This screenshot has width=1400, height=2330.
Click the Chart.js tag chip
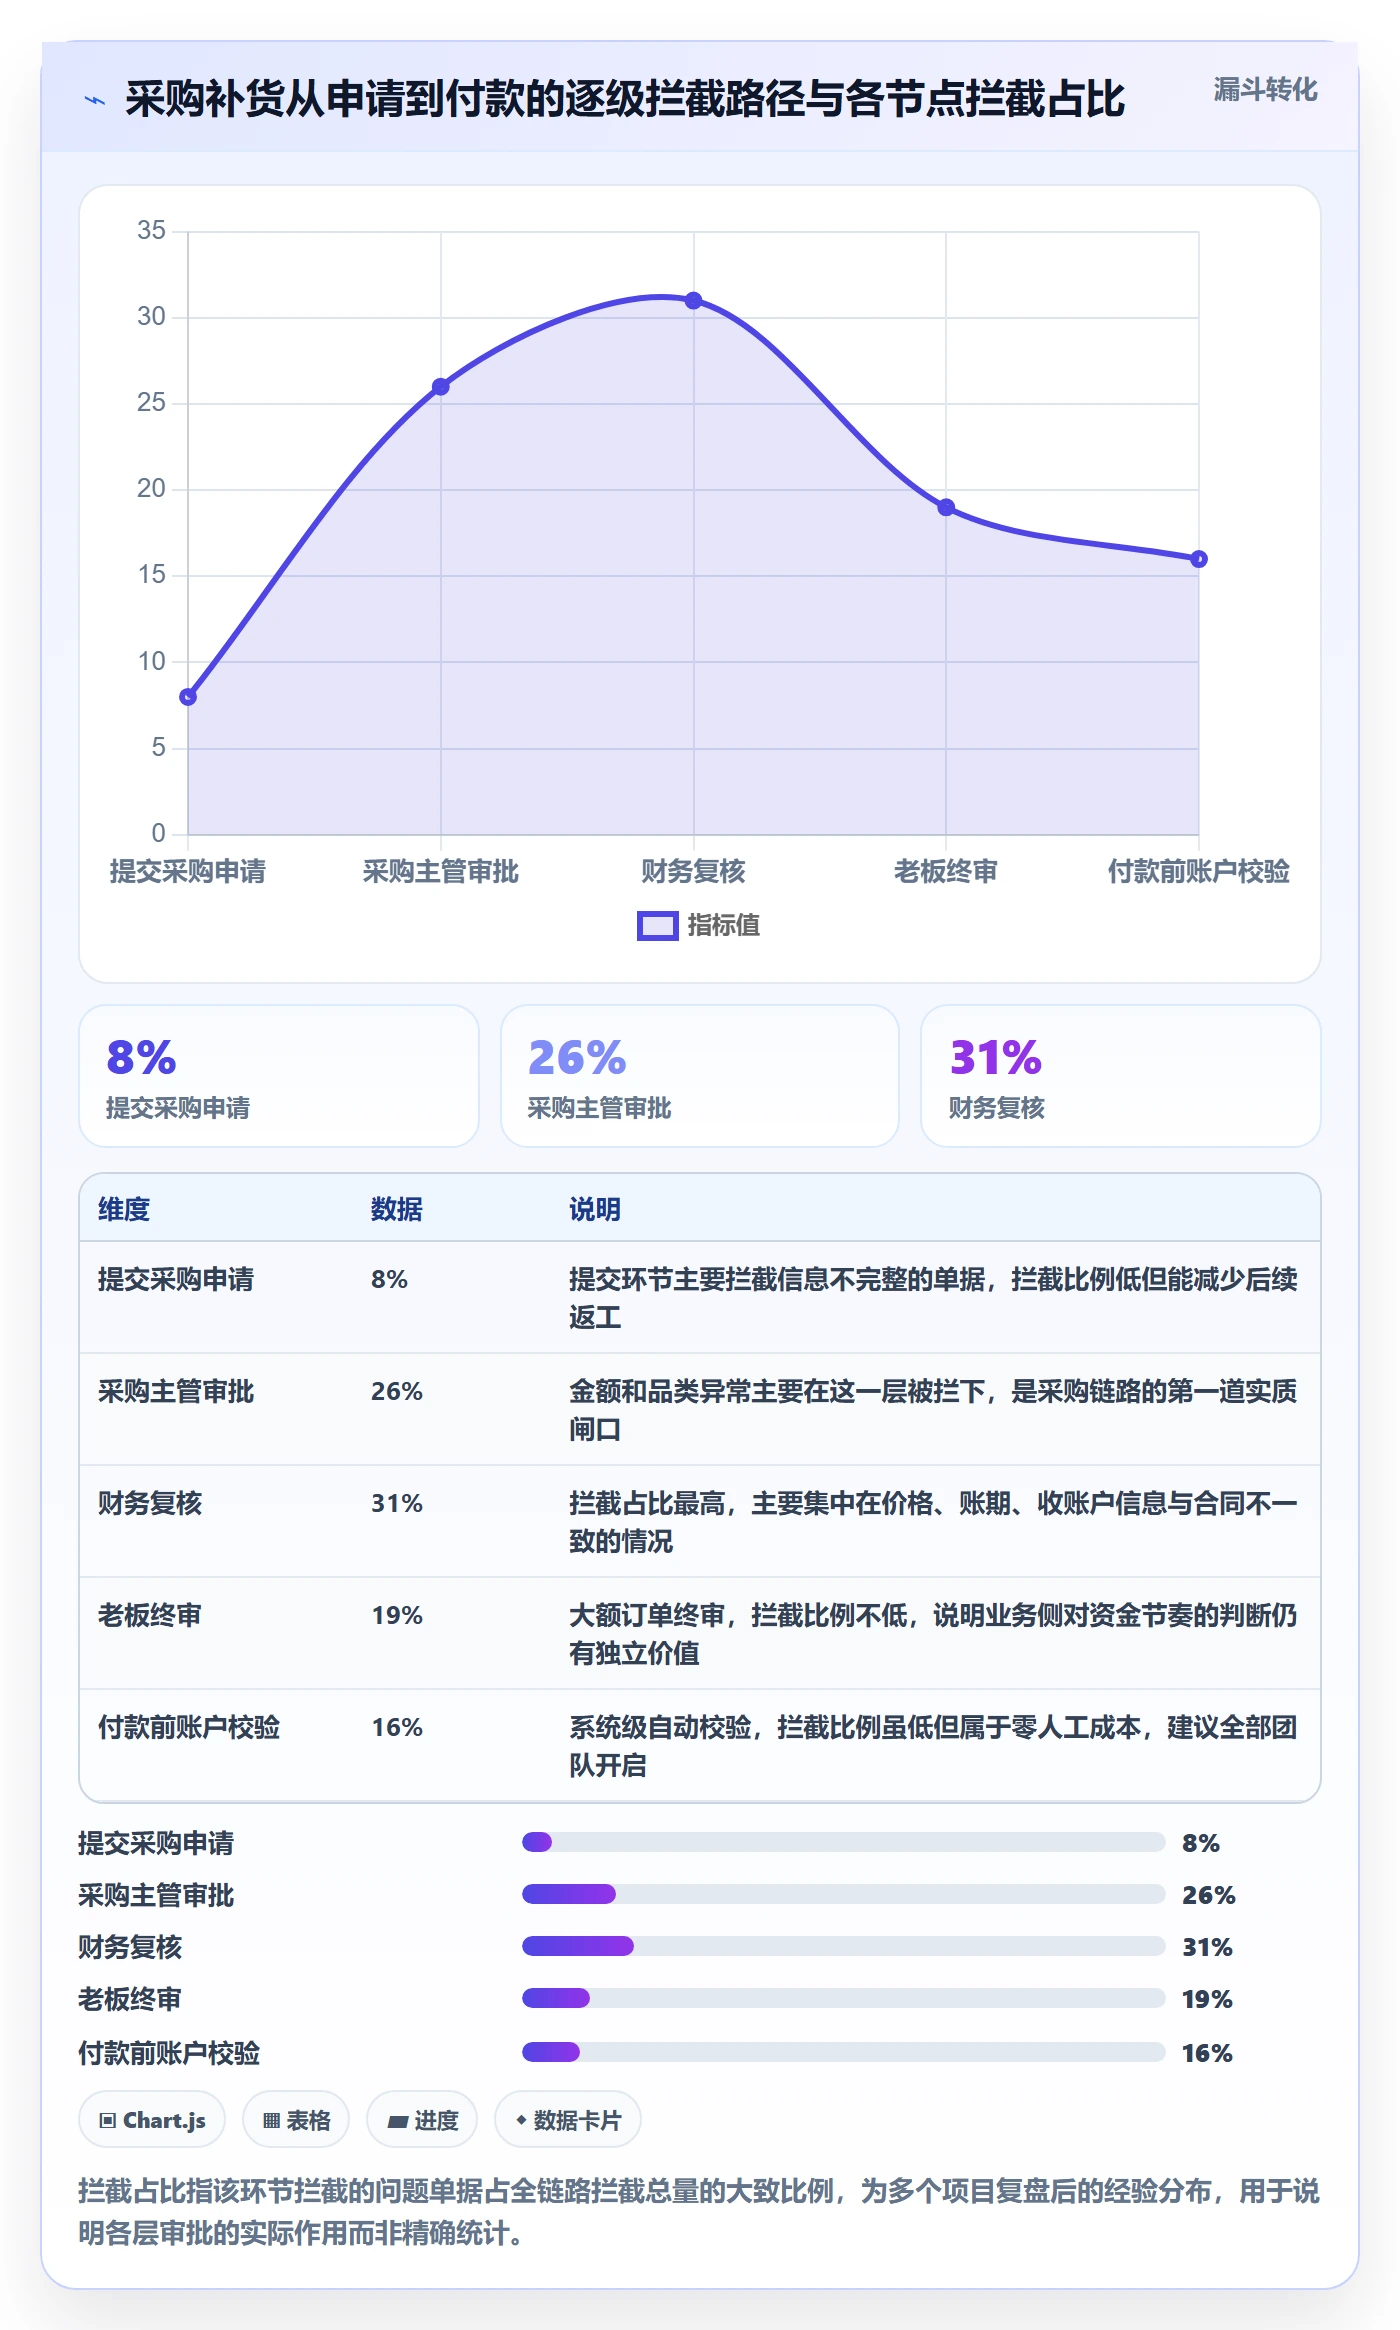(x=152, y=2120)
